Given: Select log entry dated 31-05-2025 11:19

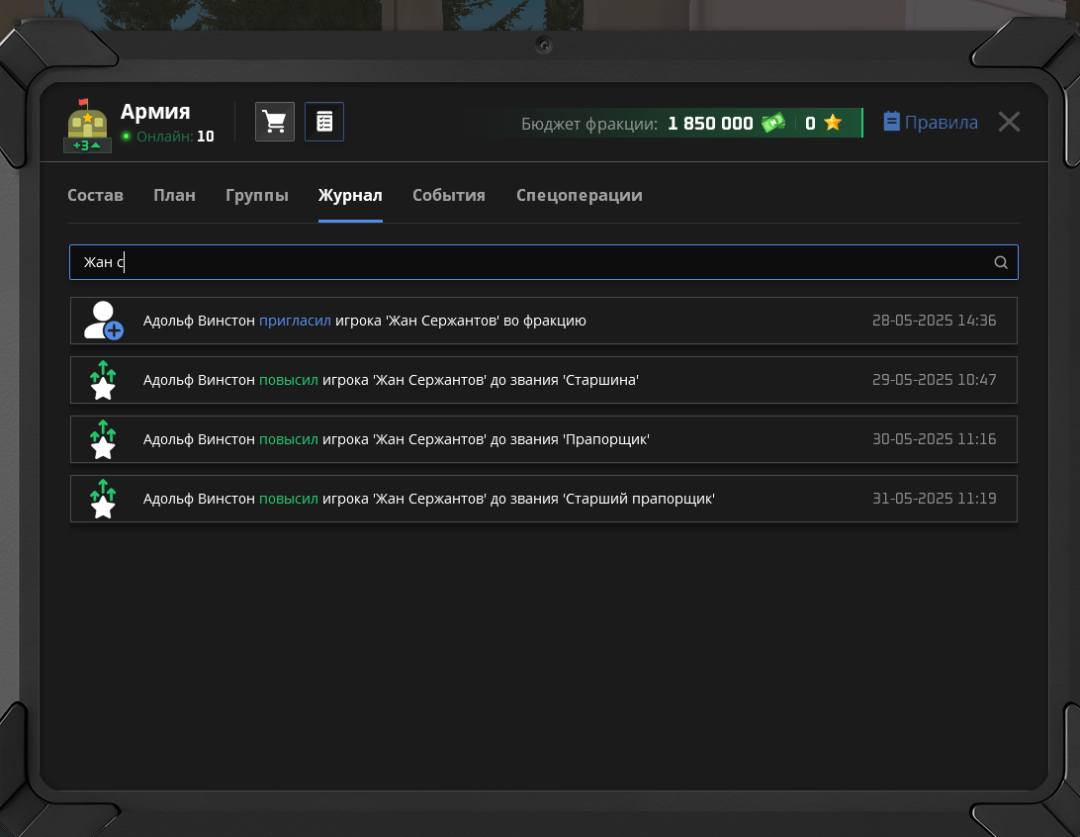Looking at the screenshot, I should (543, 499).
